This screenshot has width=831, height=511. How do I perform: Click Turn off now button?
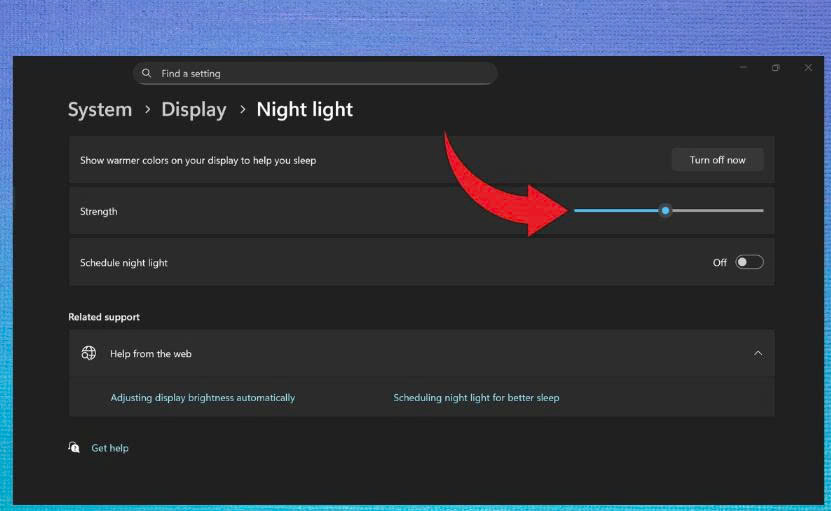point(717,160)
